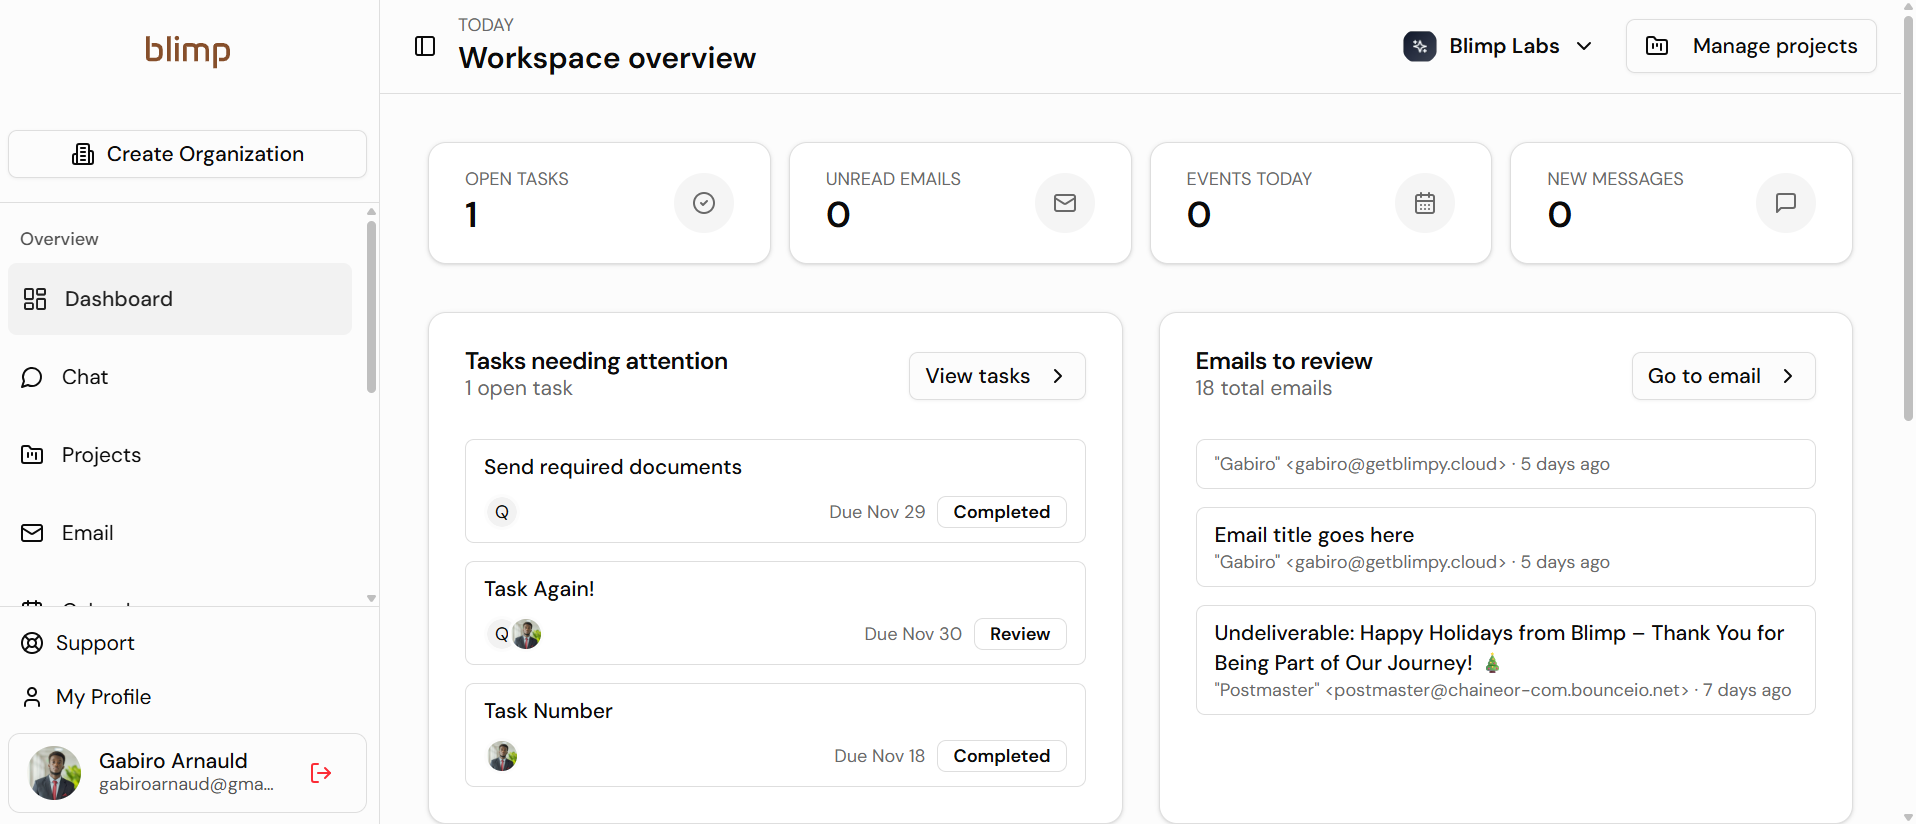Click the Create Organization button
Screen dimensions: 1916x824
(188, 154)
